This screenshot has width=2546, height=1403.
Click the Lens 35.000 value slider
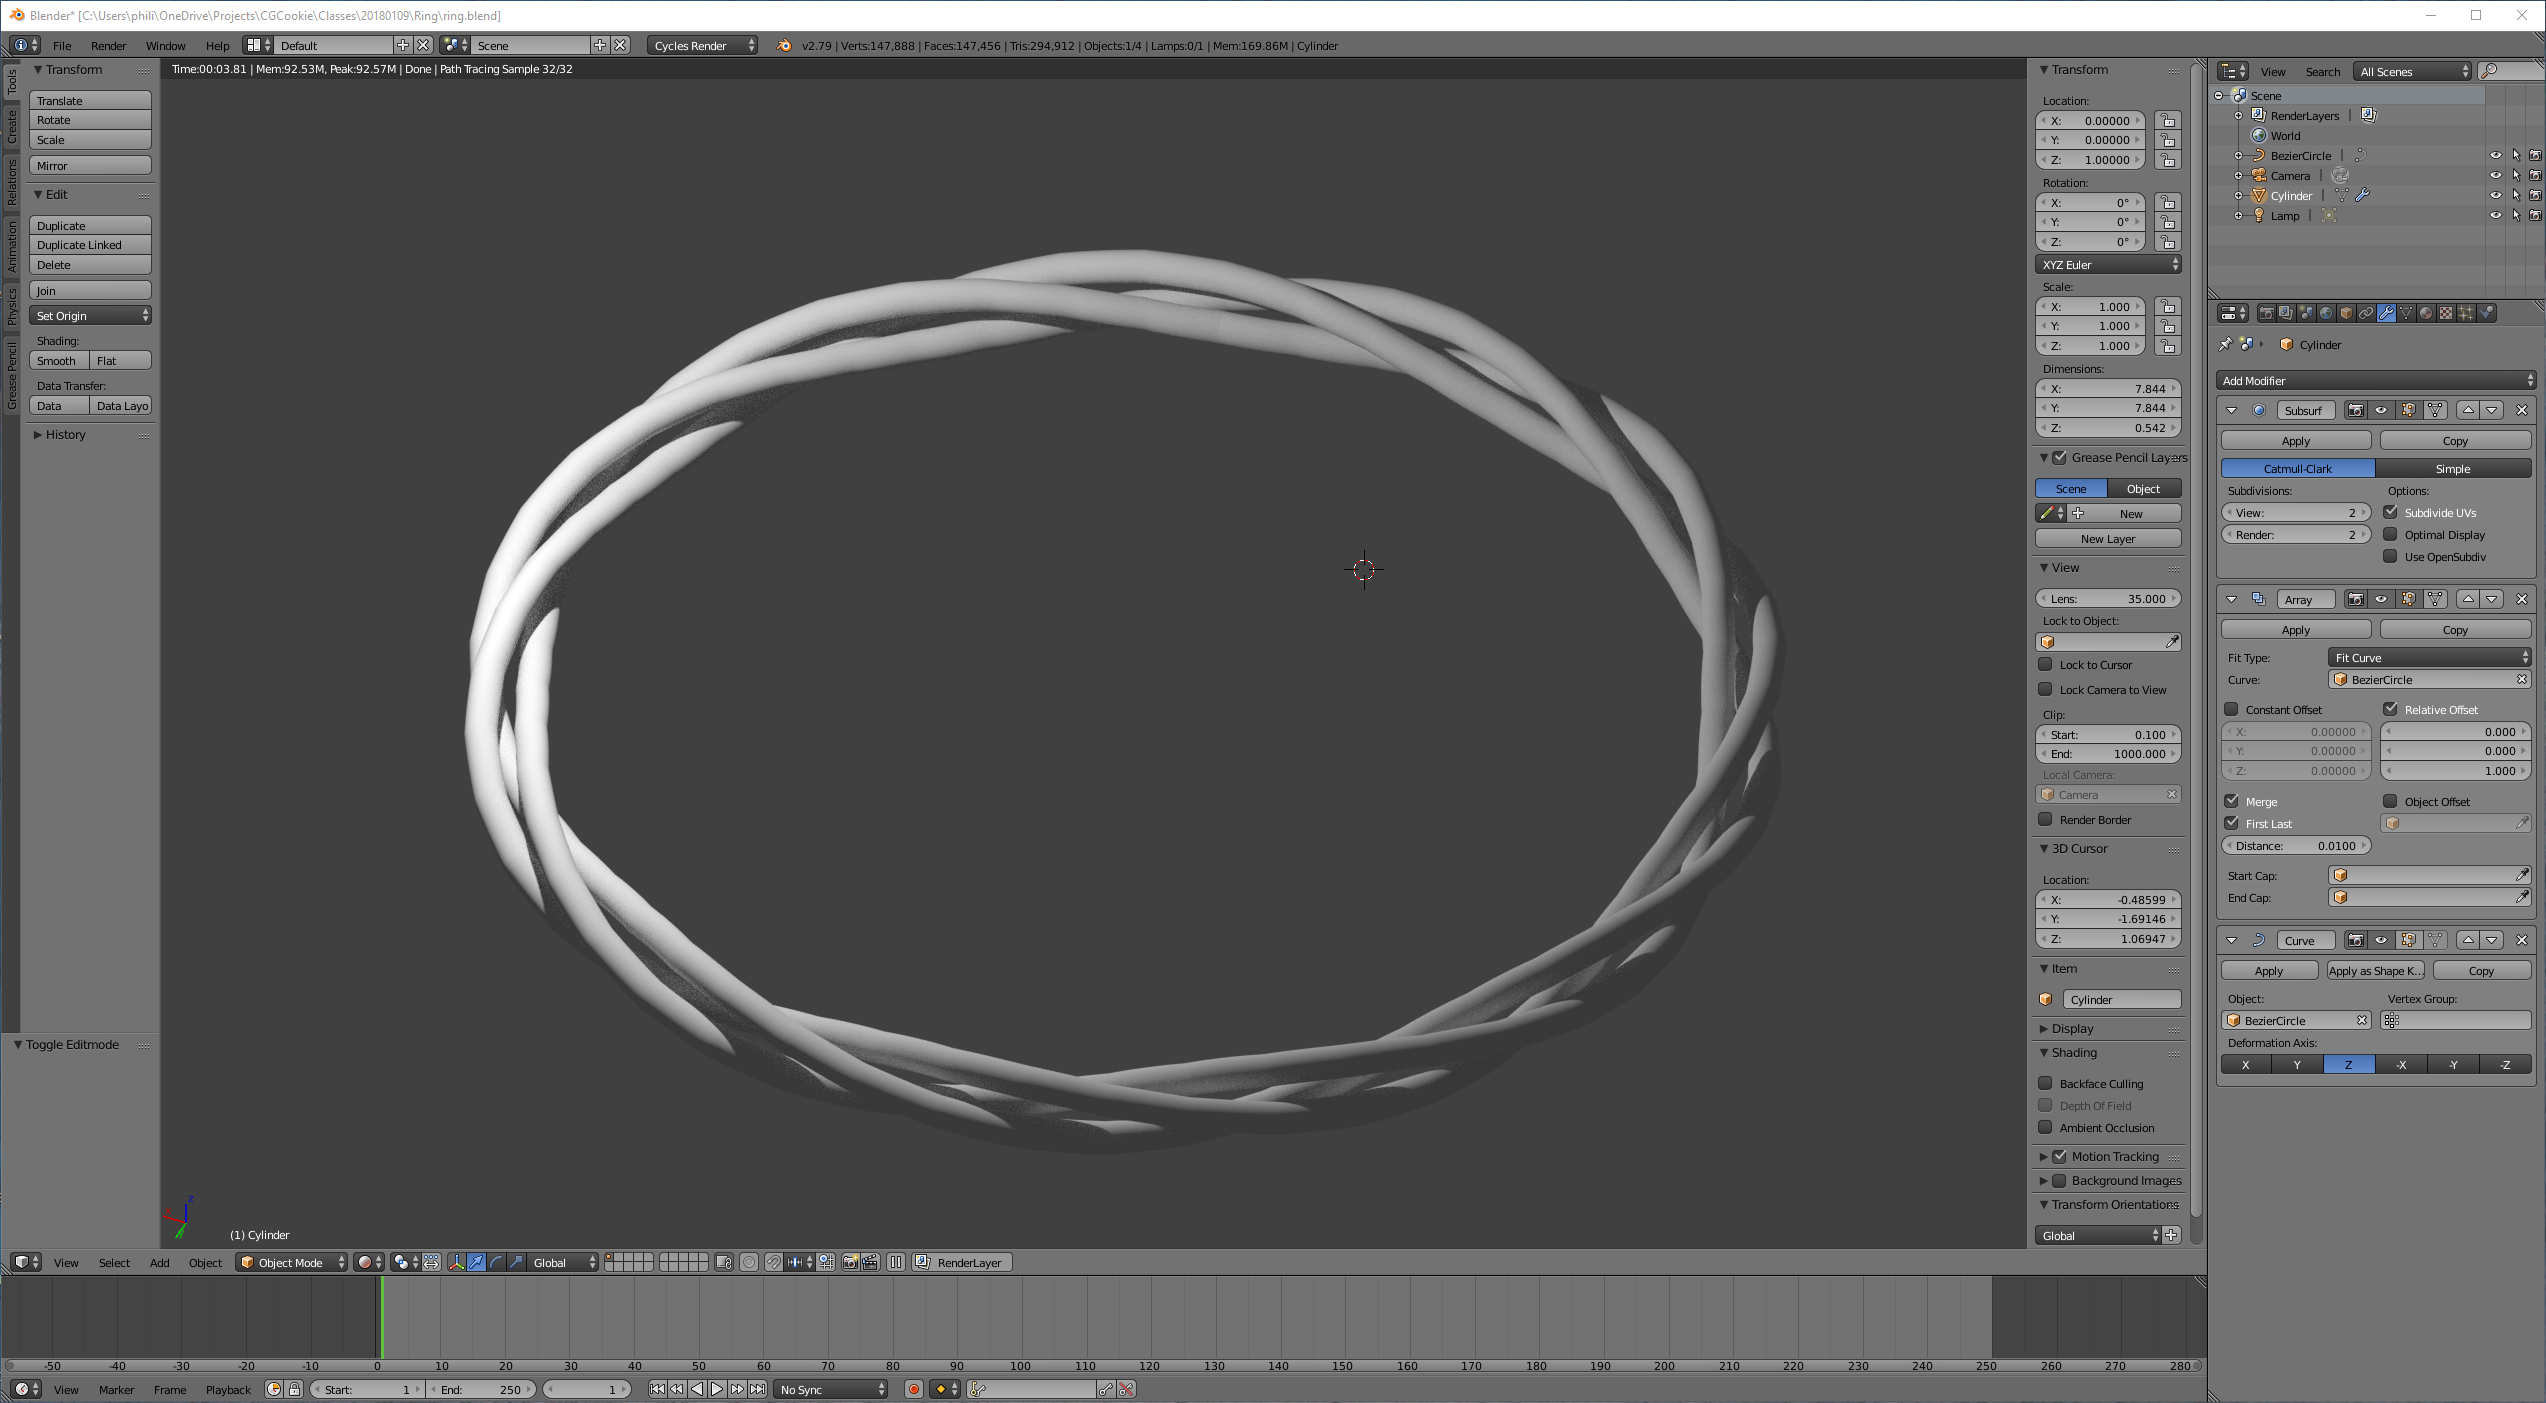click(x=2107, y=598)
